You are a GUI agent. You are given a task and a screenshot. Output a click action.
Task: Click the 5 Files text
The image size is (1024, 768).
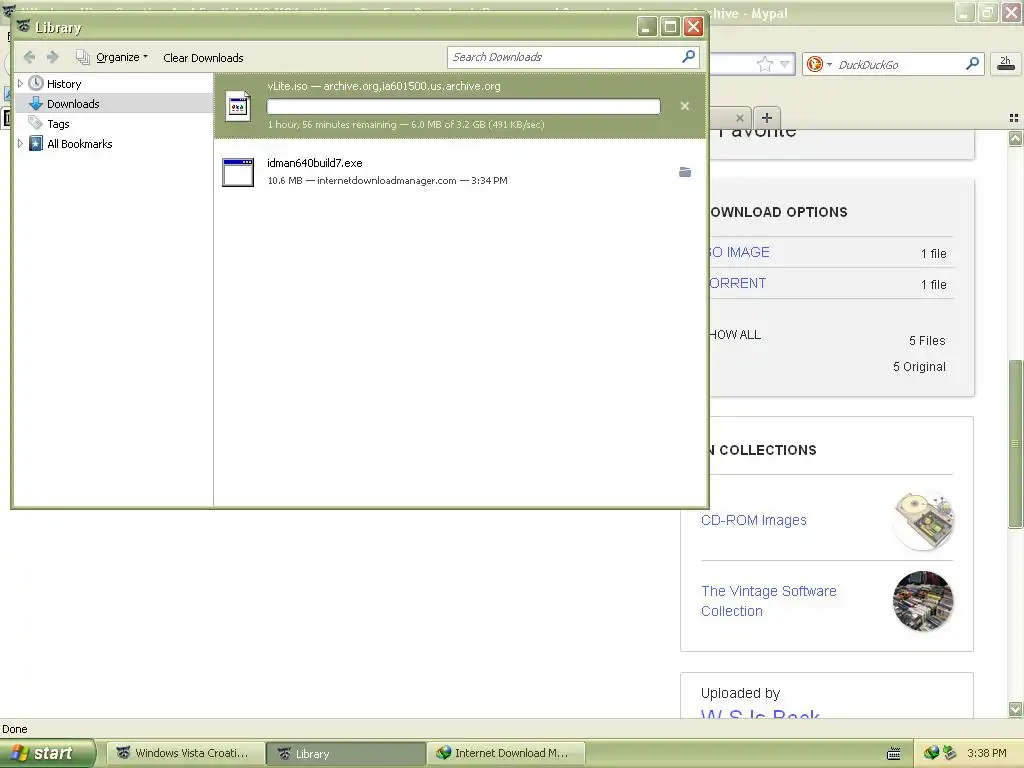927,340
